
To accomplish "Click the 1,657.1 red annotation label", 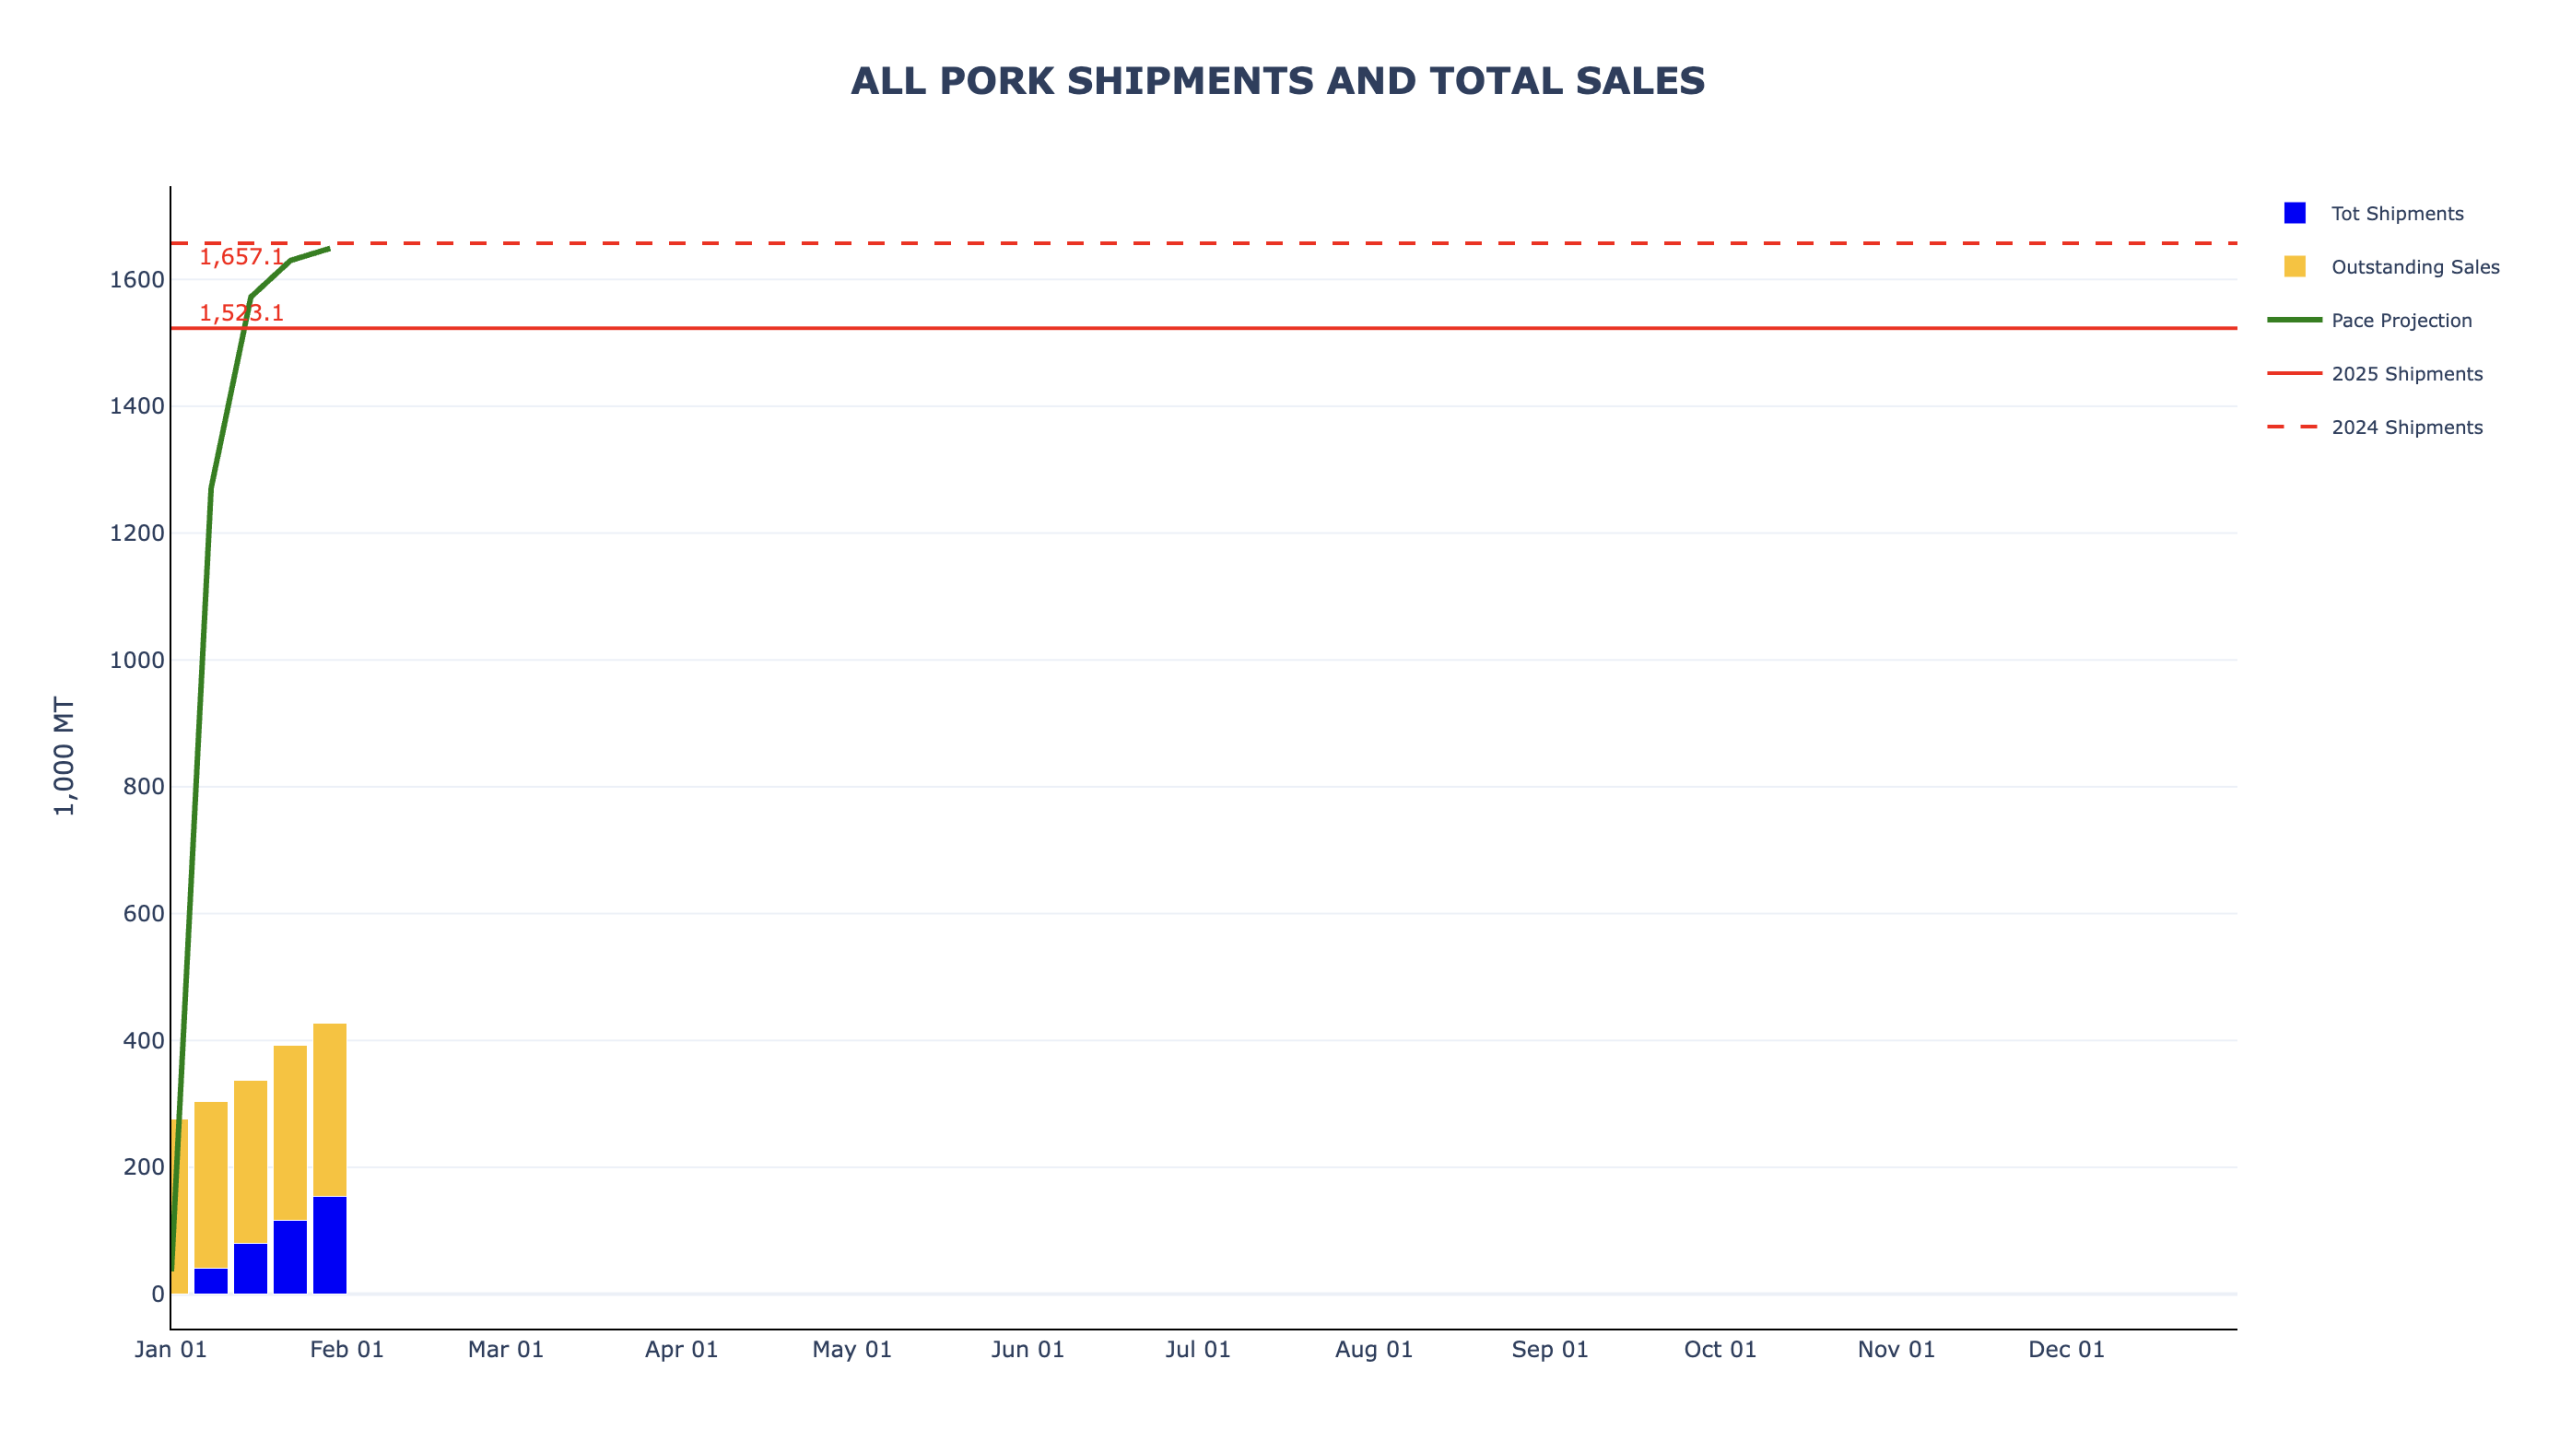I will point(241,257).
